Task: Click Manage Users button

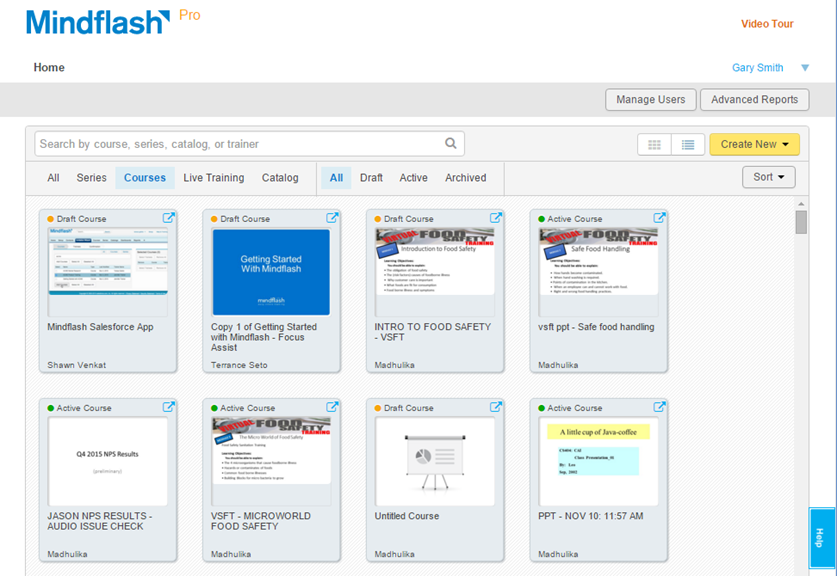Action: click(651, 99)
